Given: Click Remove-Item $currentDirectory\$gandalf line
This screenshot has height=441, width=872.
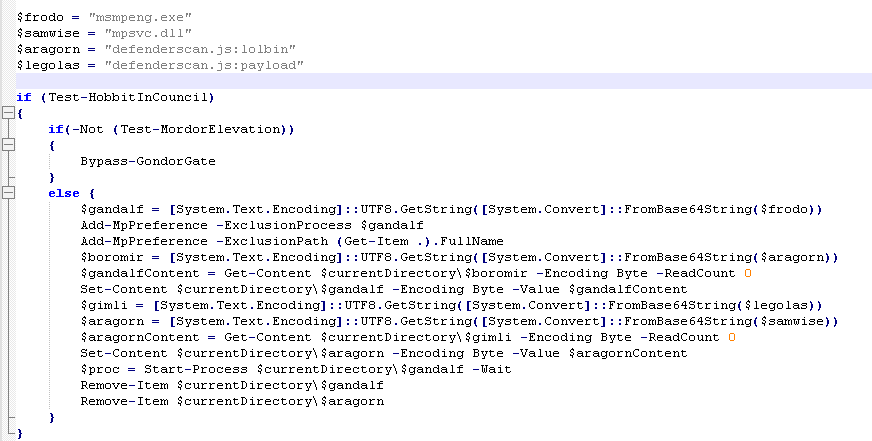Looking at the screenshot, I should click(232, 385).
